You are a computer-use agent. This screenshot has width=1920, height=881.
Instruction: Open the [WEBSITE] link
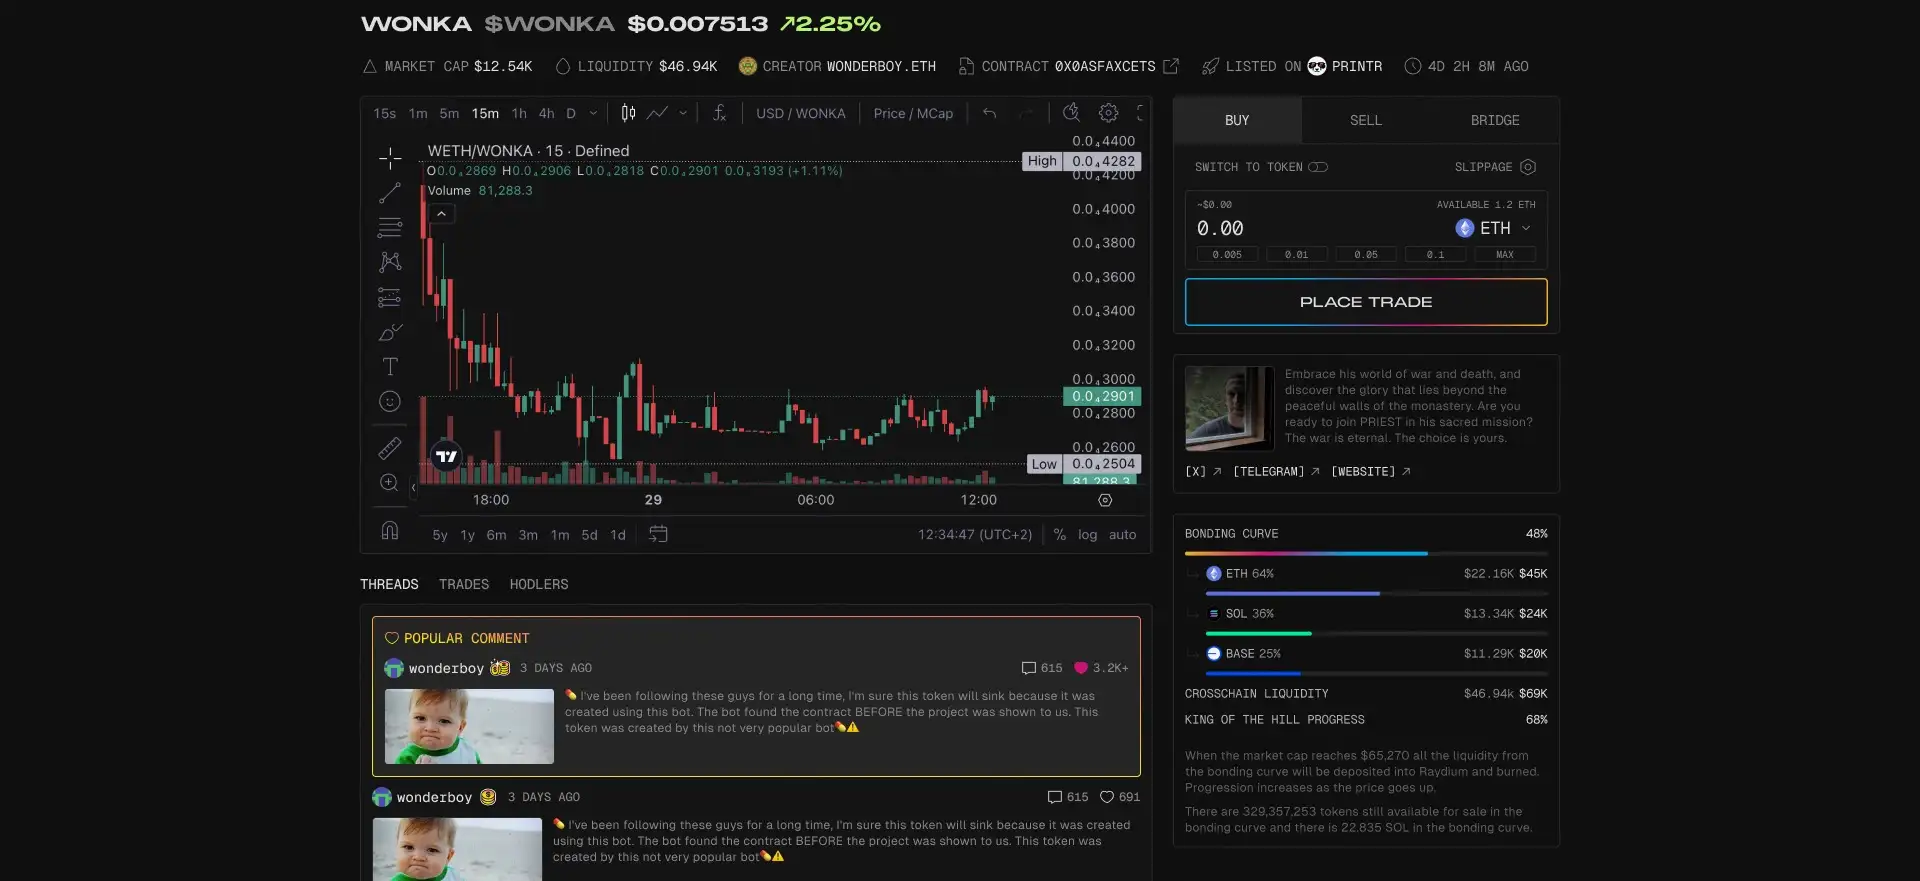coord(1370,471)
